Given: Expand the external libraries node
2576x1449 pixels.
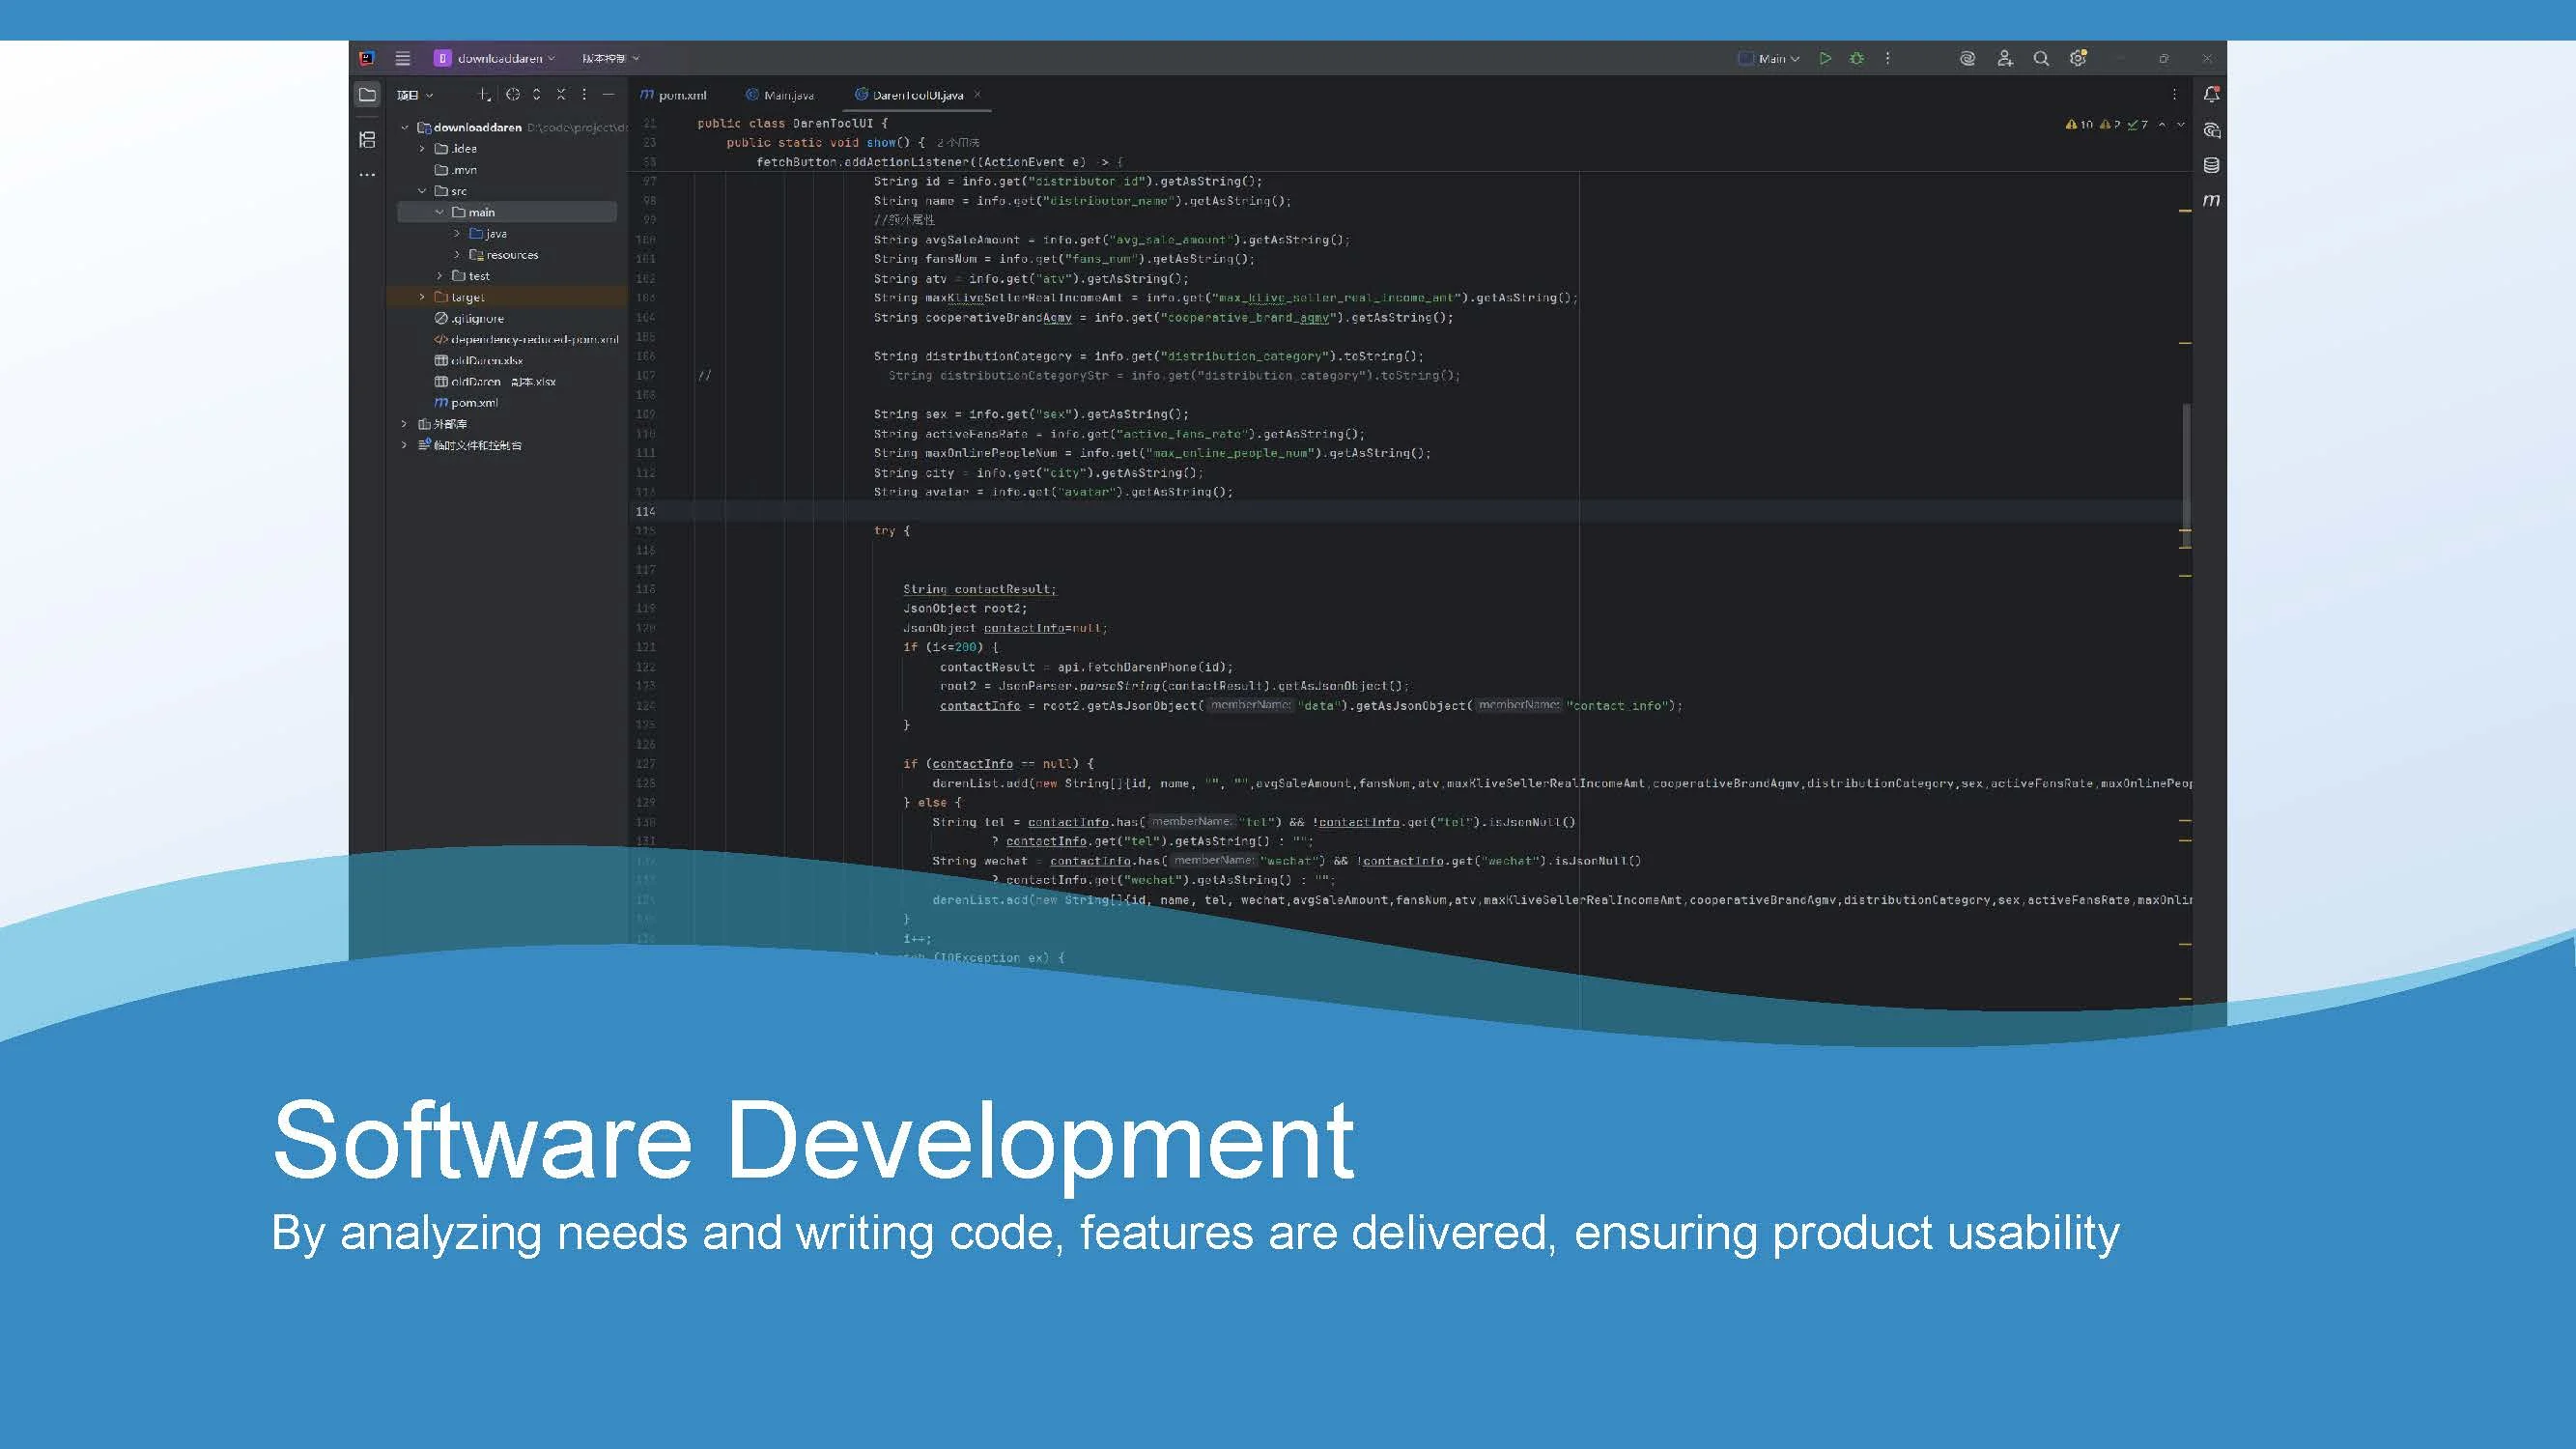Looking at the screenshot, I should point(405,424).
